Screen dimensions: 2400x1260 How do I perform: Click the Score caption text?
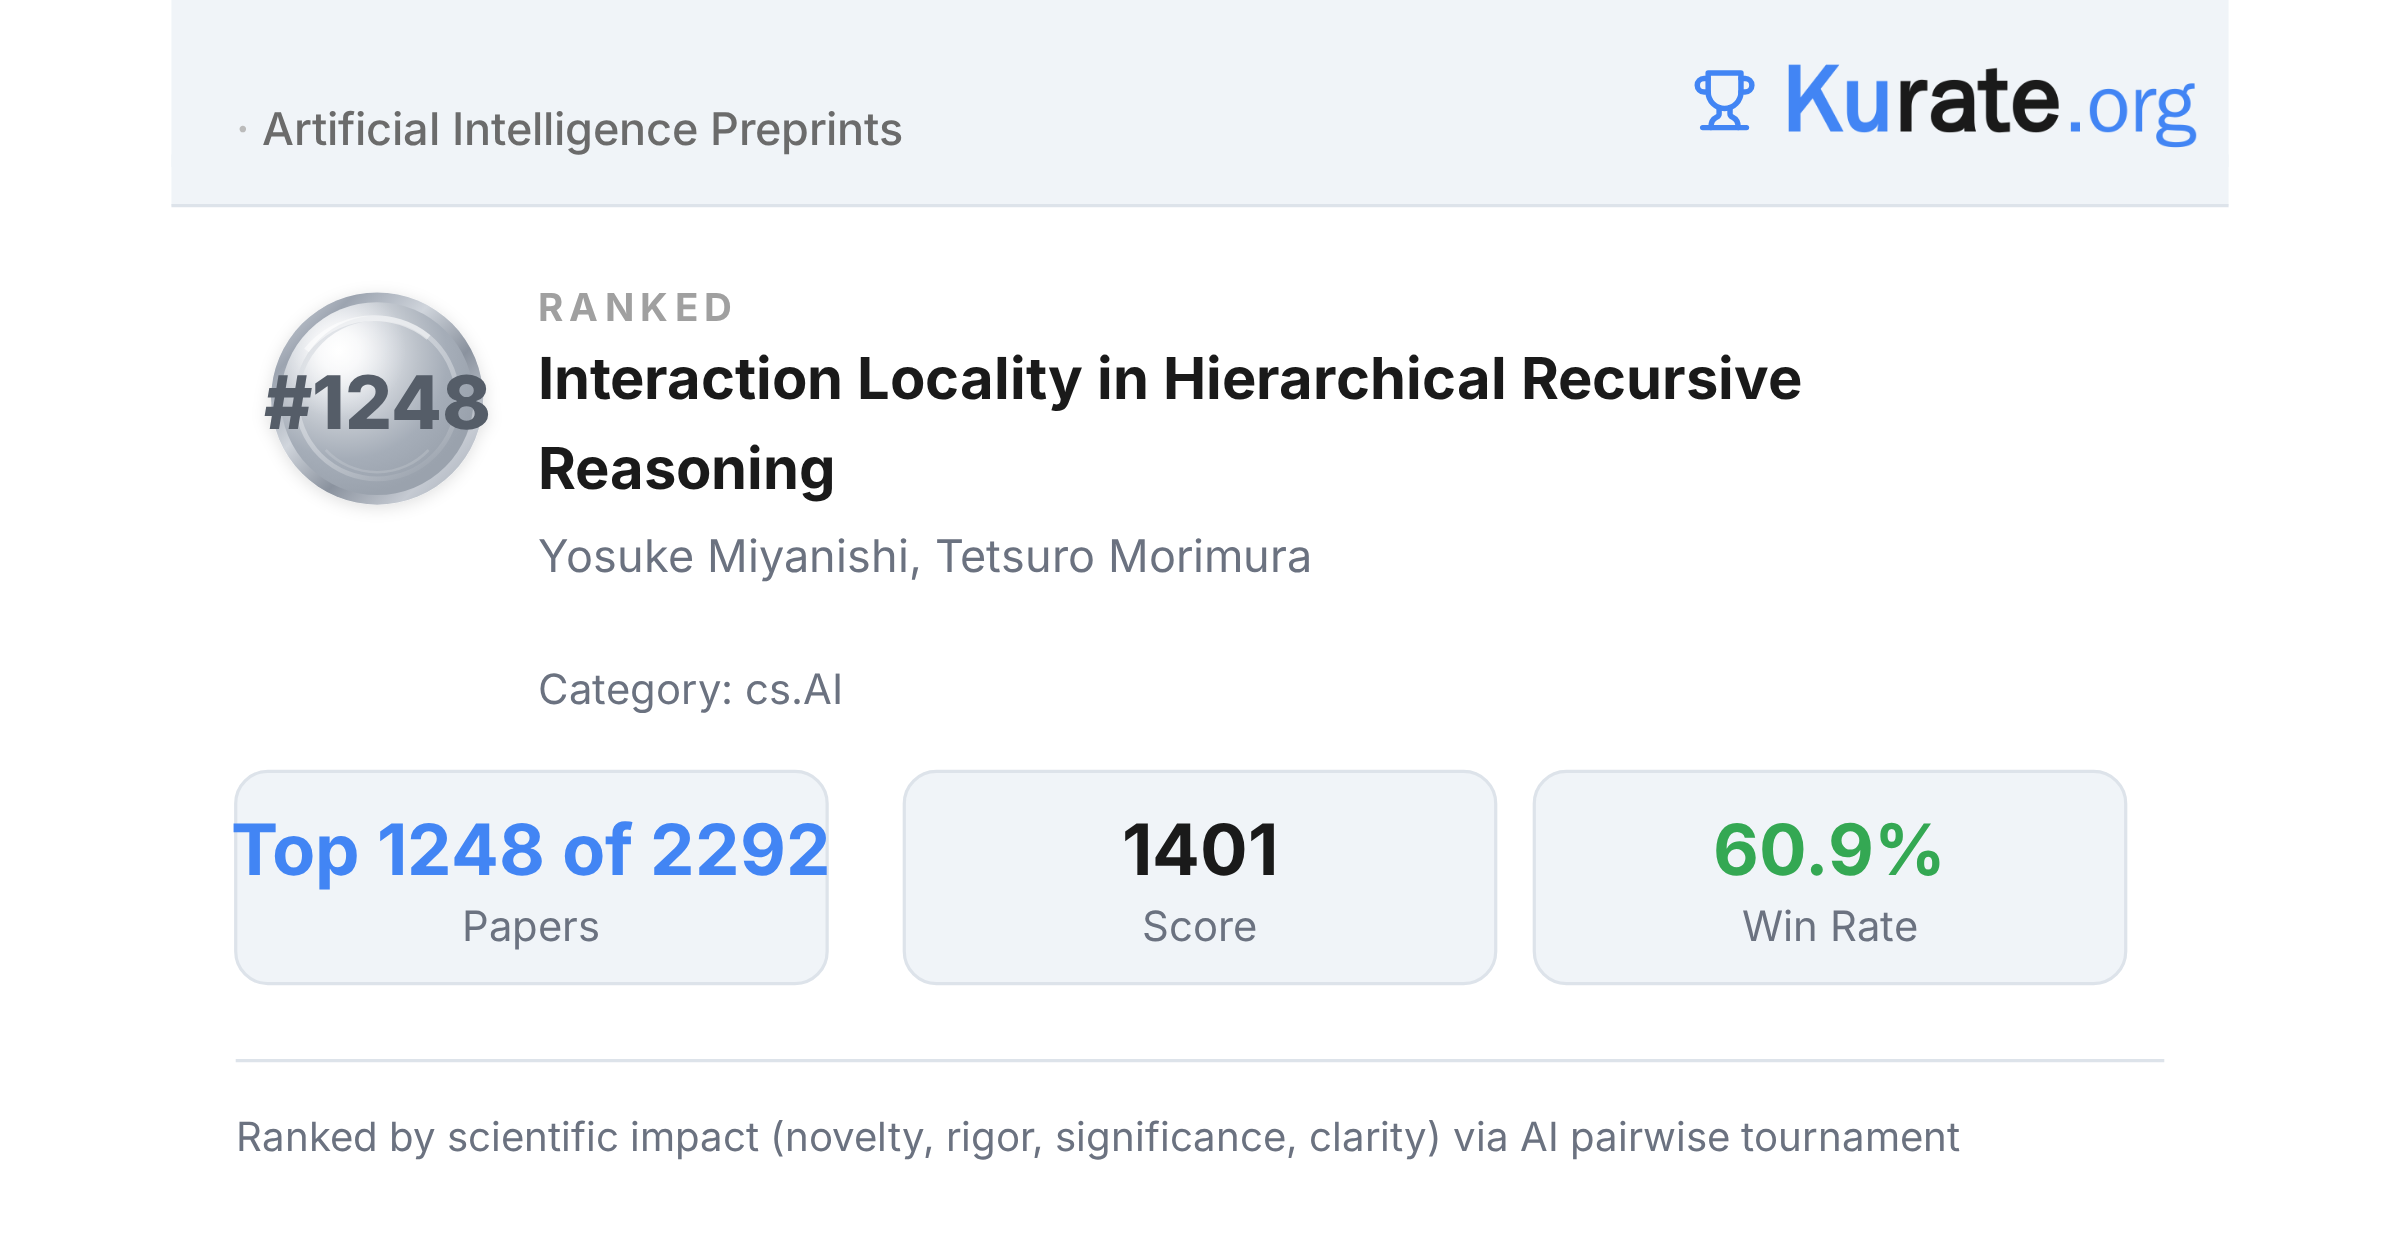coord(1199,927)
